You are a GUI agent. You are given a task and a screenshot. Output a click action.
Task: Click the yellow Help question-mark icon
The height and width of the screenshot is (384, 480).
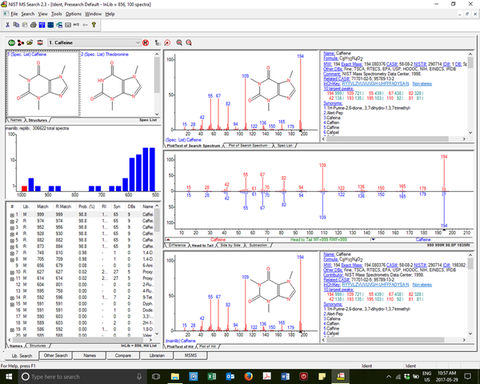point(94,25)
